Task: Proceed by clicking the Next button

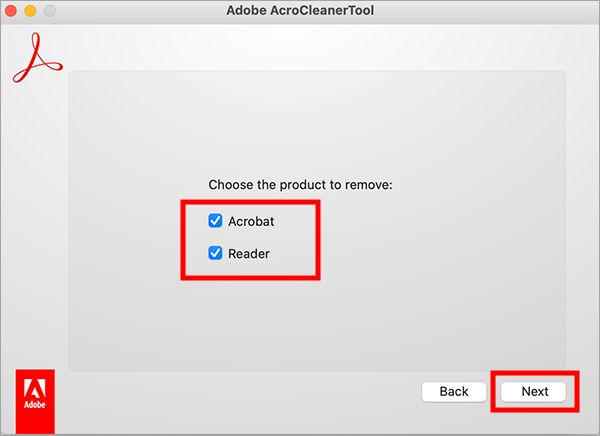Action: click(534, 391)
